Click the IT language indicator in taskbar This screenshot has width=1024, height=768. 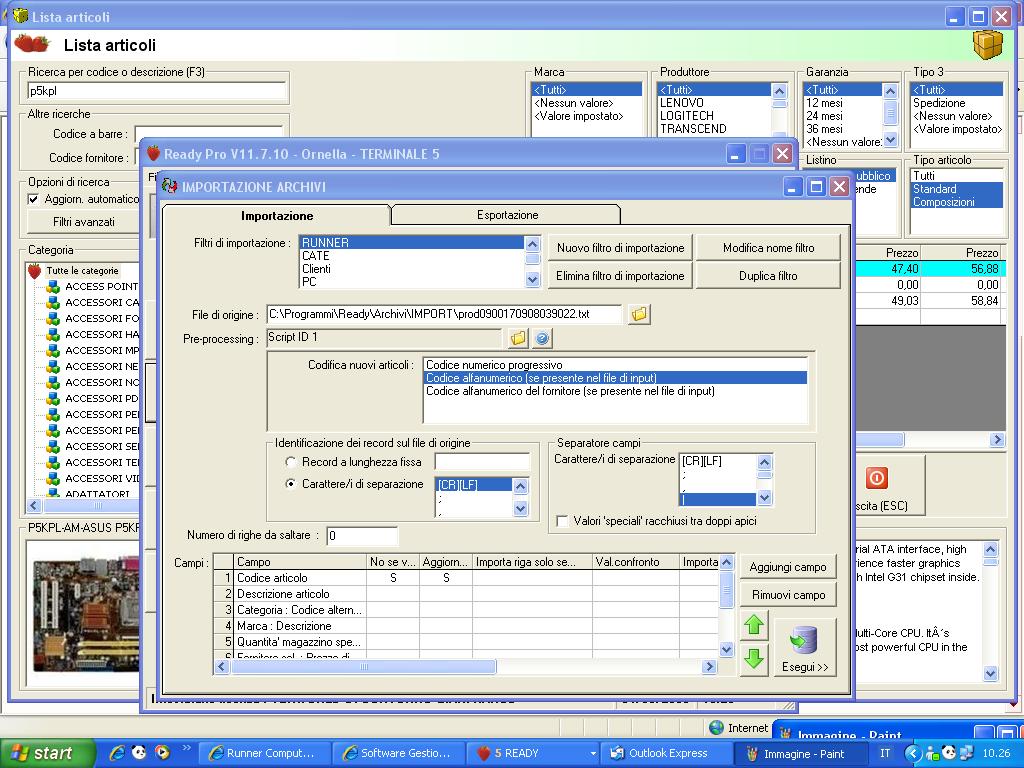pos(885,753)
